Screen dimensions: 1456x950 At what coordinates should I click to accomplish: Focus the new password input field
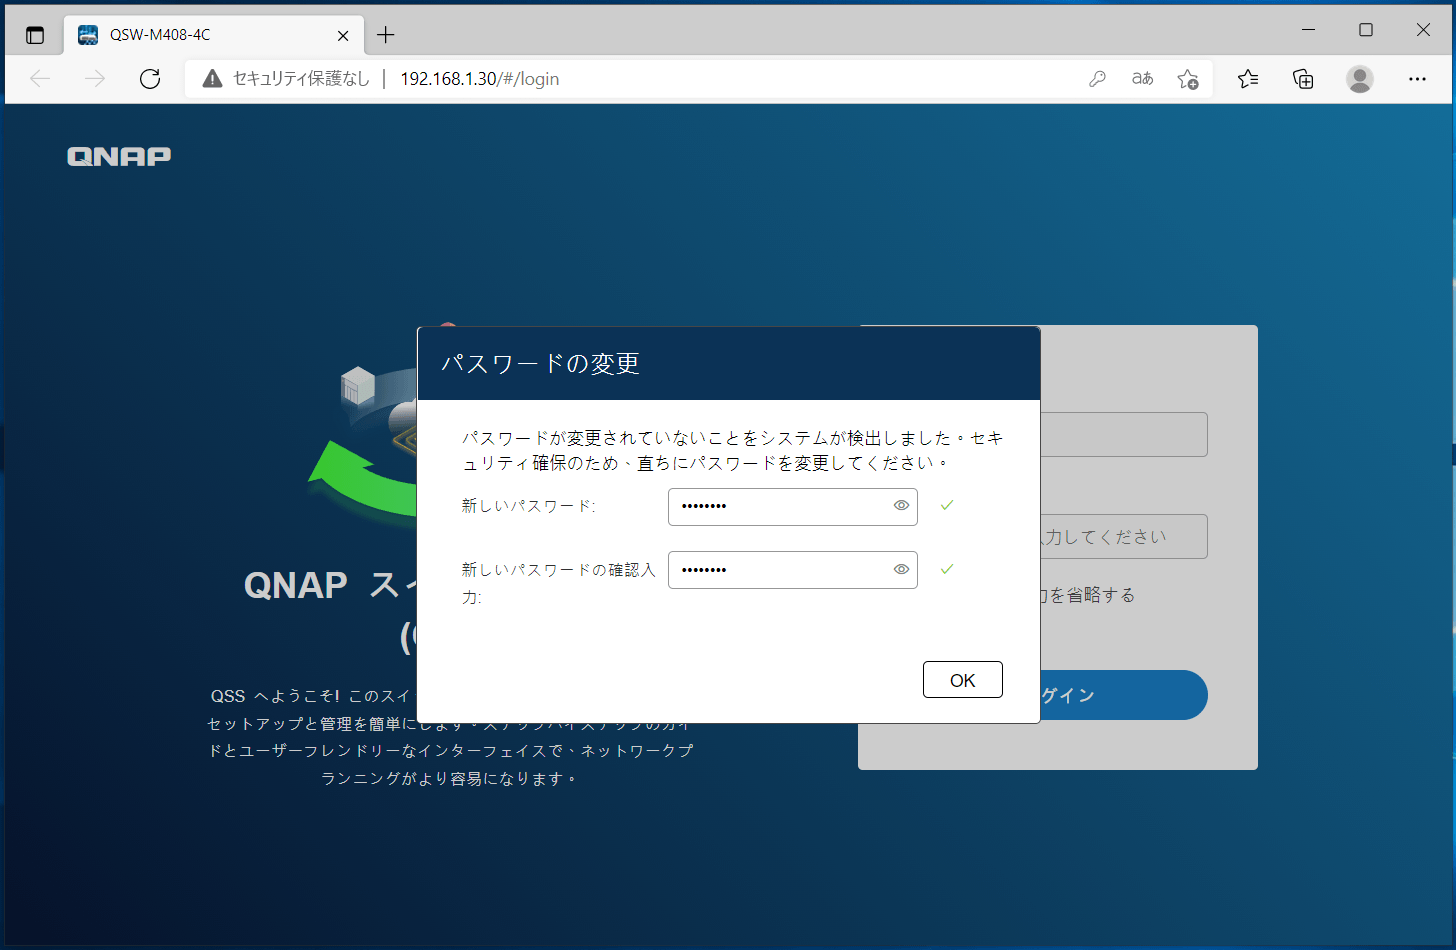[x=792, y=506]
